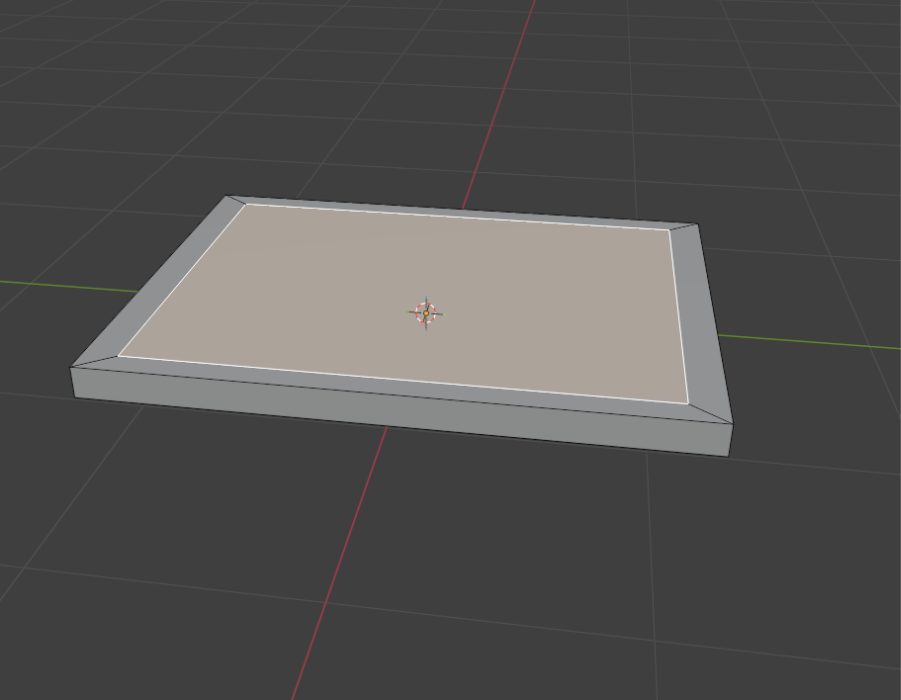
Task: Click the outer front-right top corner vertex
Action: (733, 424)
